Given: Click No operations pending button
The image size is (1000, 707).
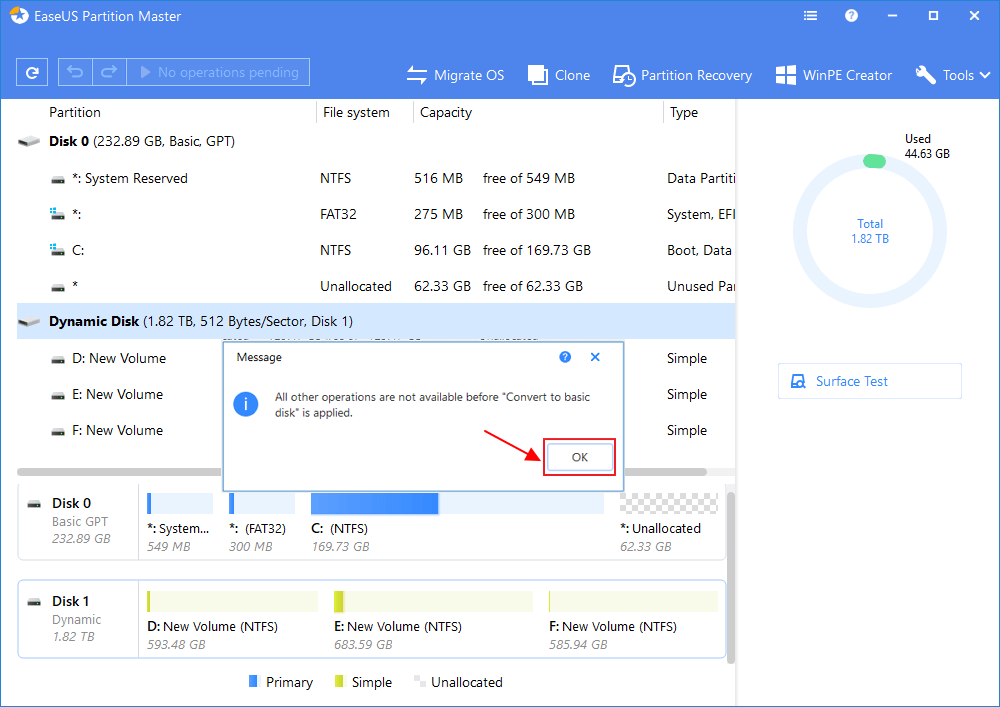Looking at the screenshot, I should point(218,73).
